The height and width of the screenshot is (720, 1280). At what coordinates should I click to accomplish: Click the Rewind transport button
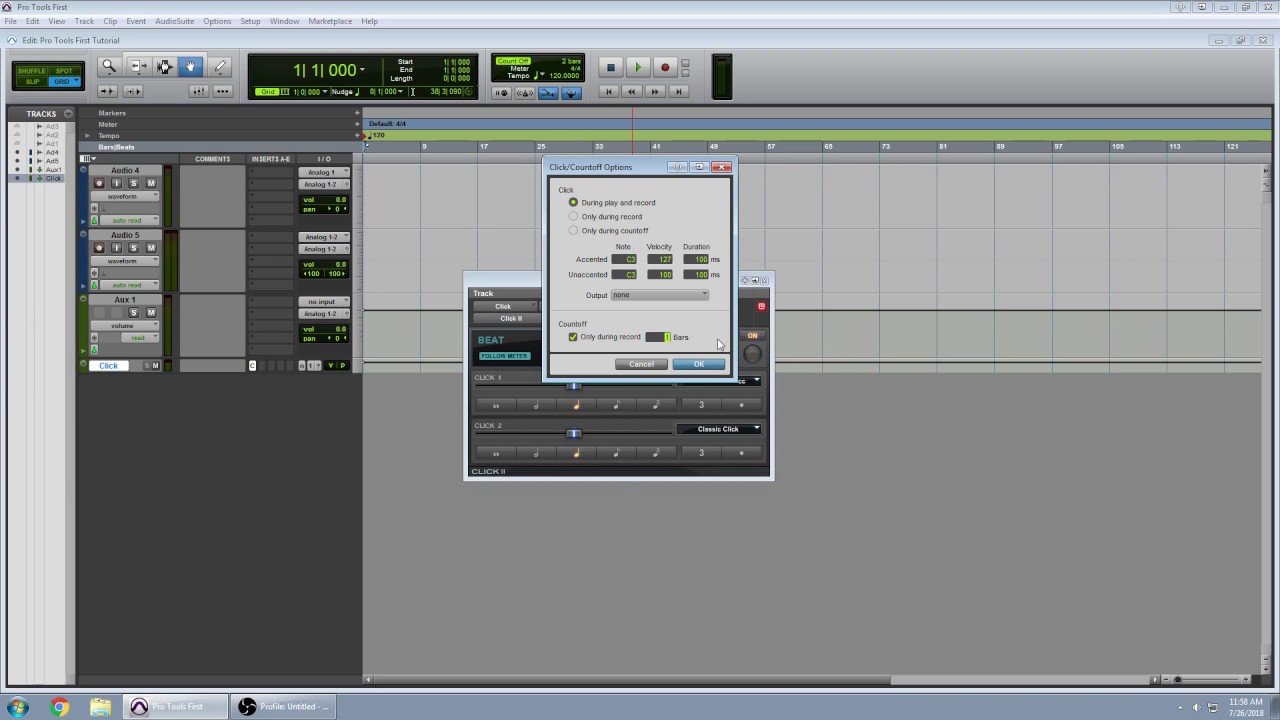click(x=631, y=91)
